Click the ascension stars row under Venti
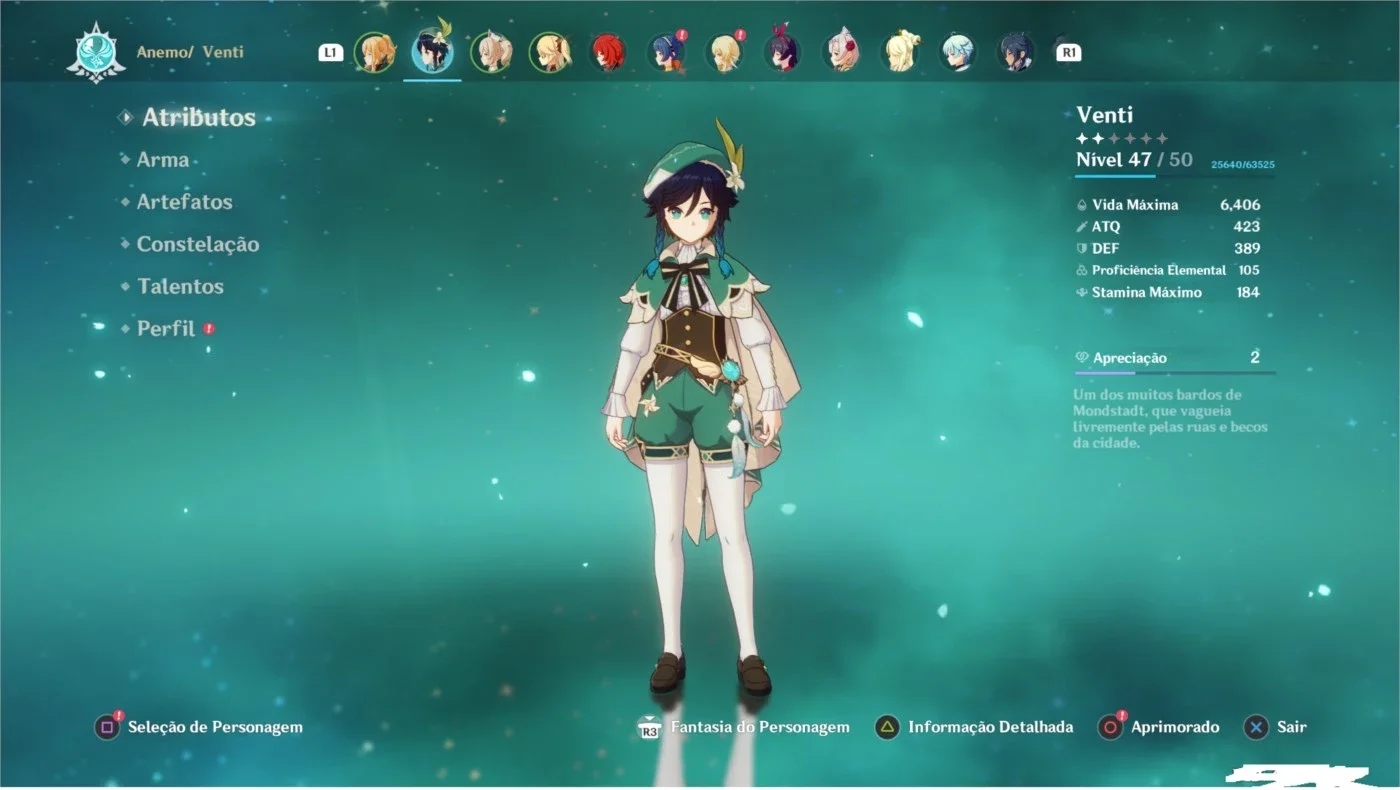The width and height of the screenshot is (1400, 790). (x=1122, y=139)
